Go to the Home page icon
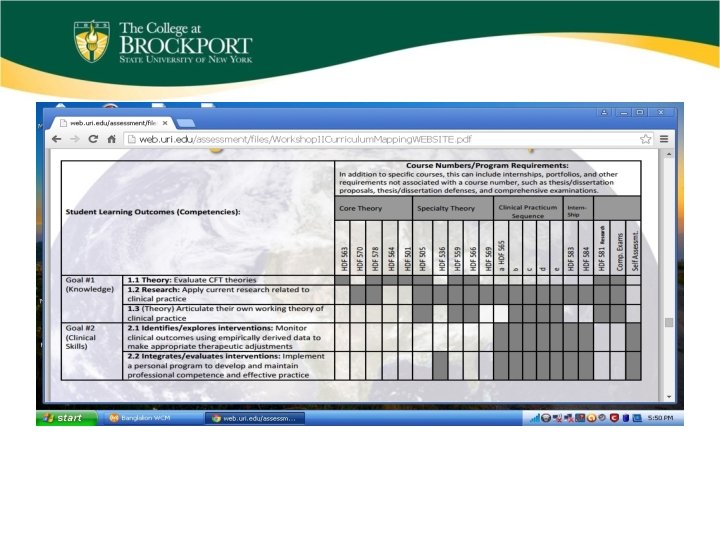The width and height of the screenshot is (720, 540). [111, 139]
